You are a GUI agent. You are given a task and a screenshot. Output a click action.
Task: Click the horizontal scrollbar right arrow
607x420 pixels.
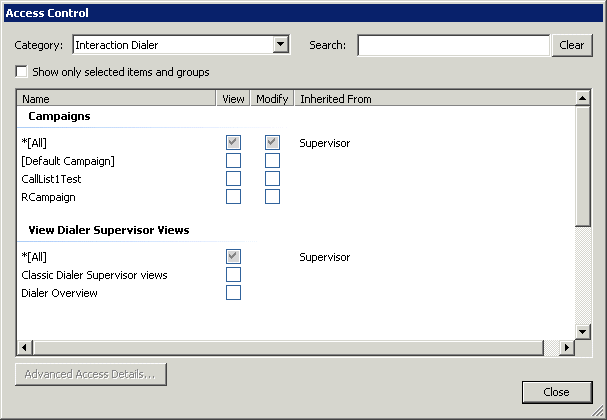(x=567, y=348)
